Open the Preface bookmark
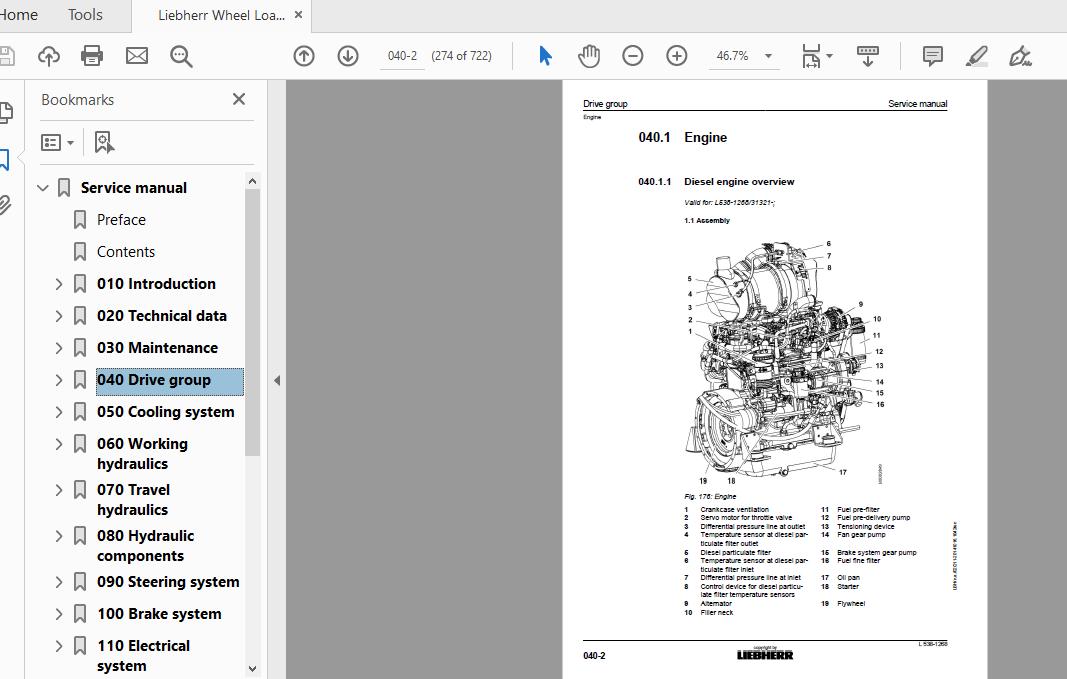 (x=121, y=220)
